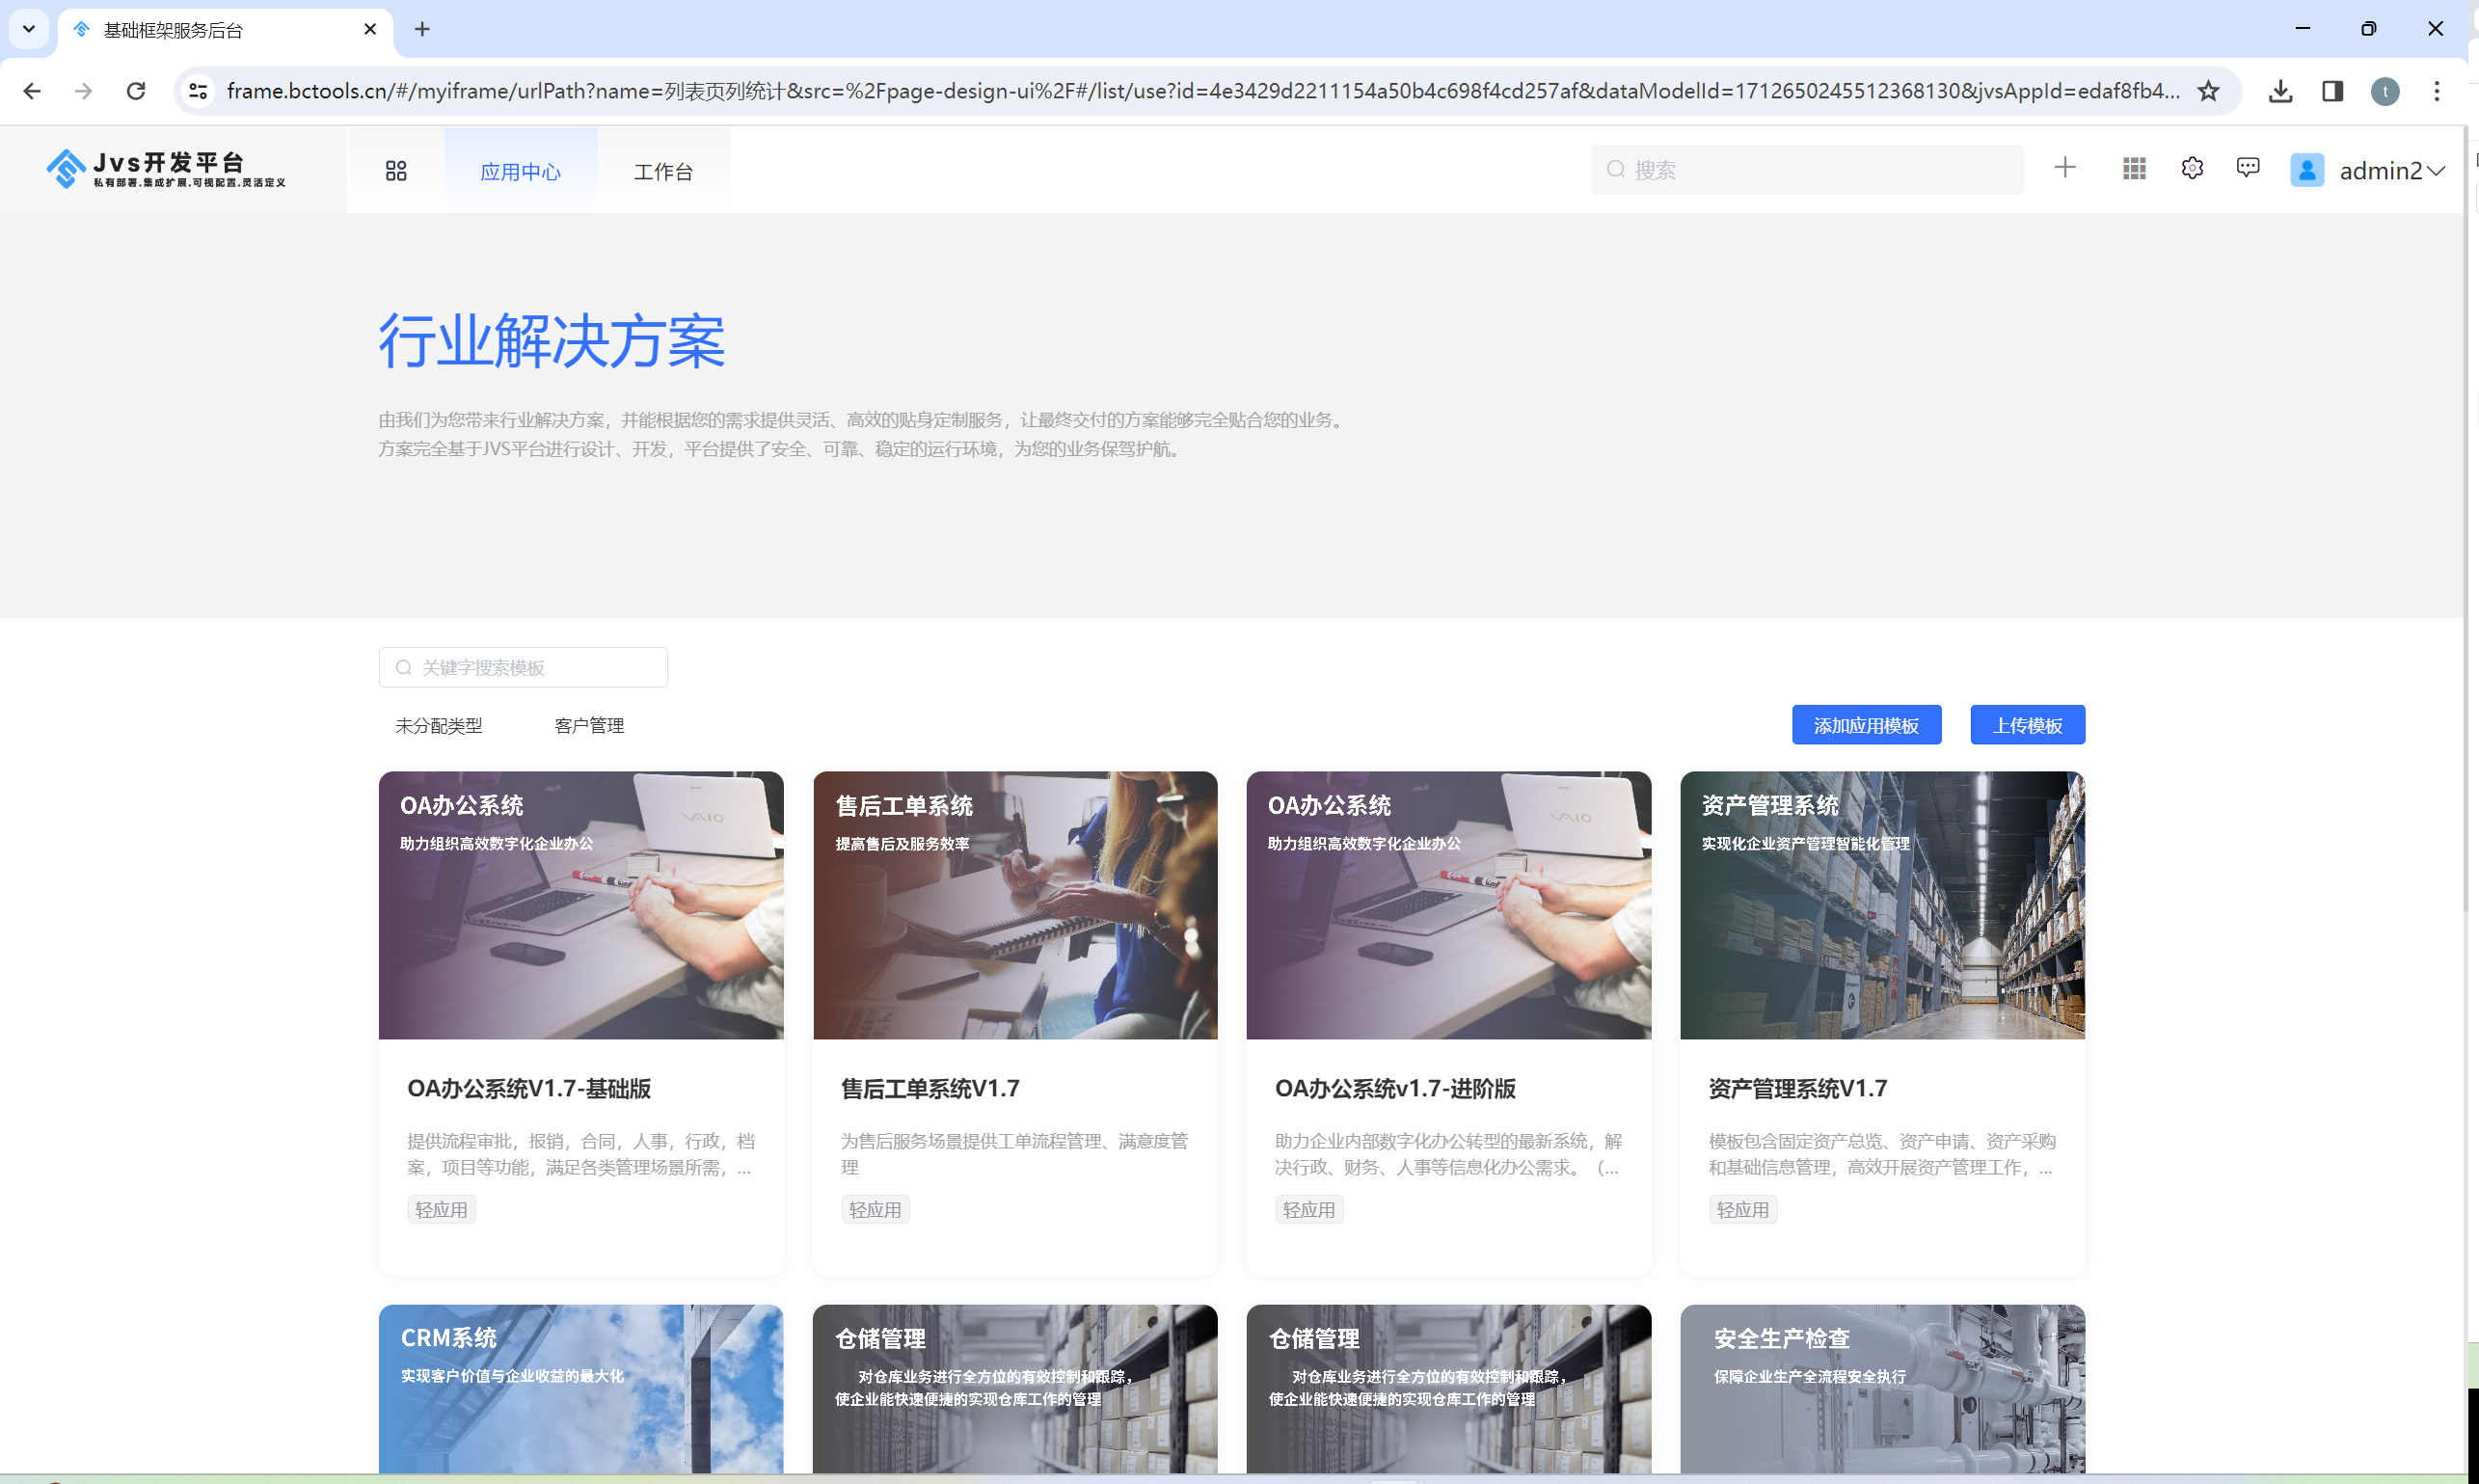Focus the header 搜索 field
Screen dimensions: 2479x1484
coord(1807,170)
